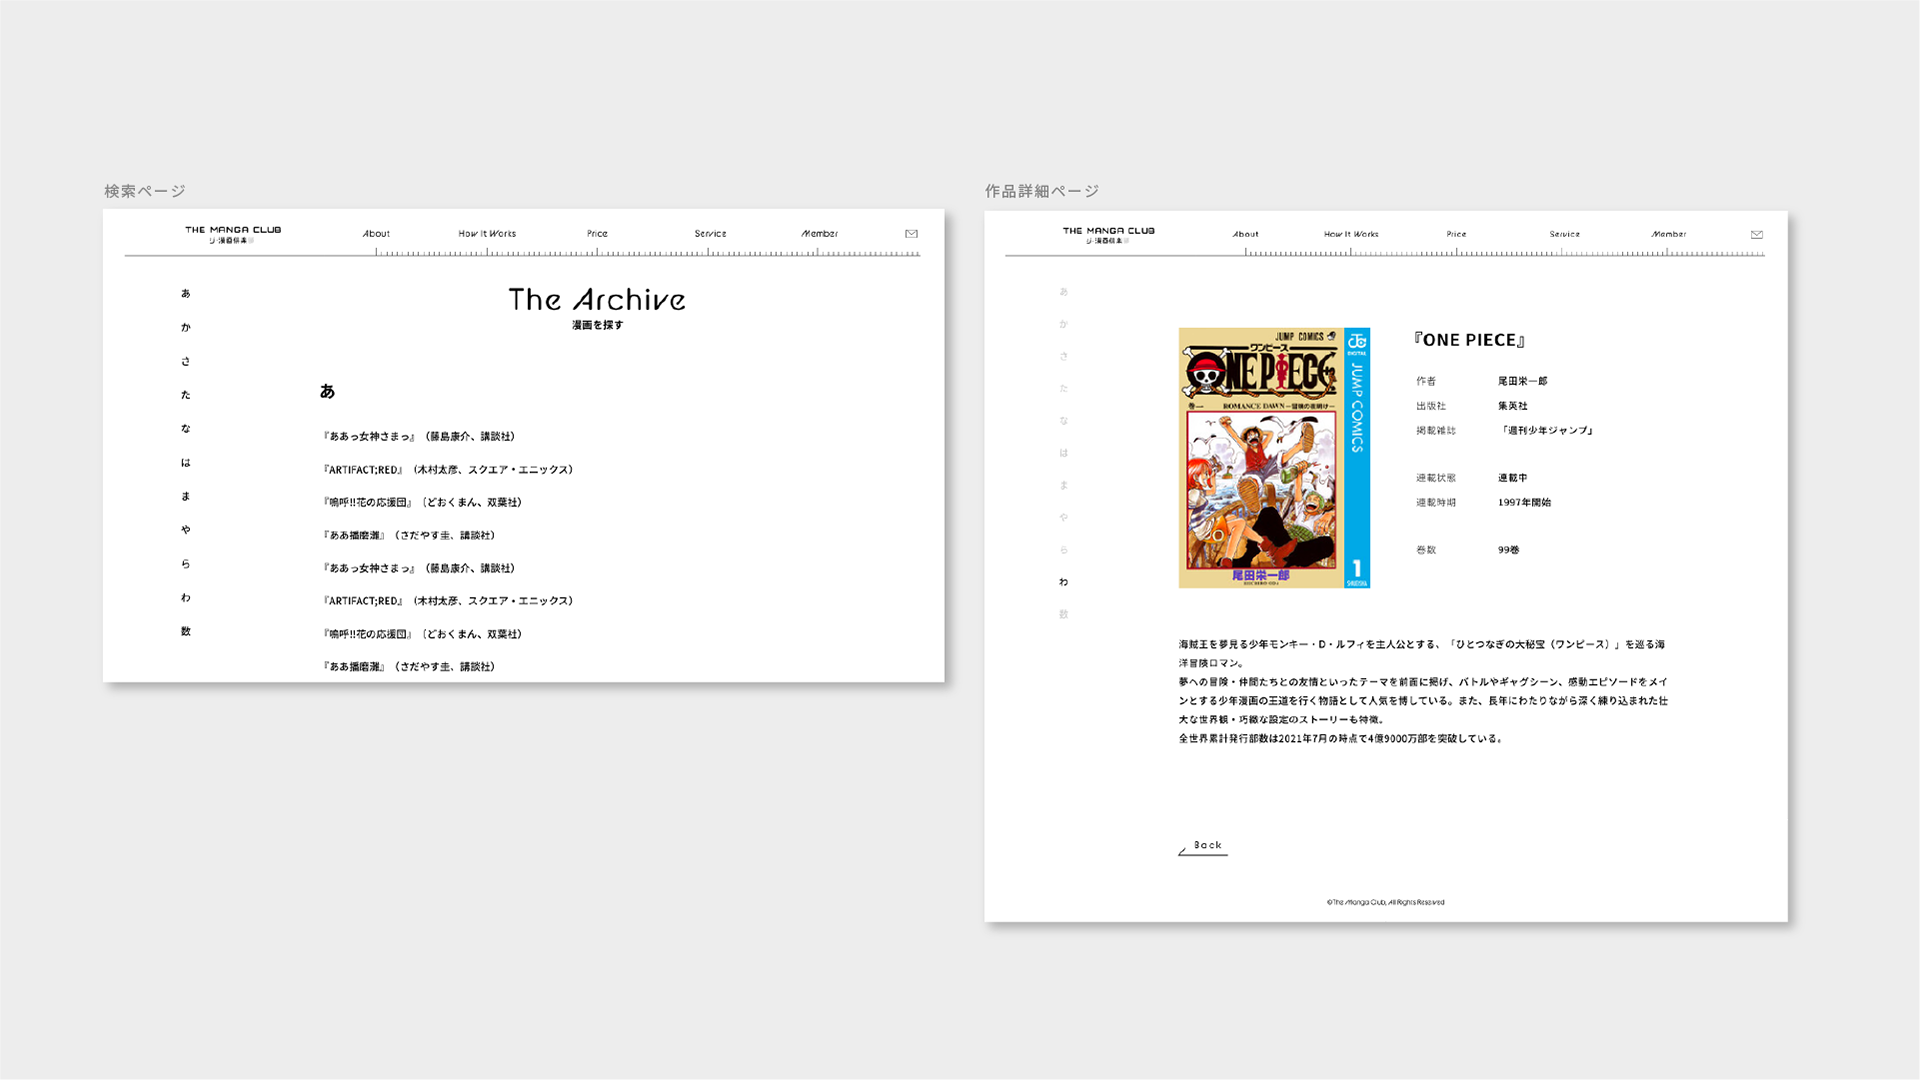Select な in search page kana index
The height and width of the screenshot is (1080, 1920).
pos(186,428)
